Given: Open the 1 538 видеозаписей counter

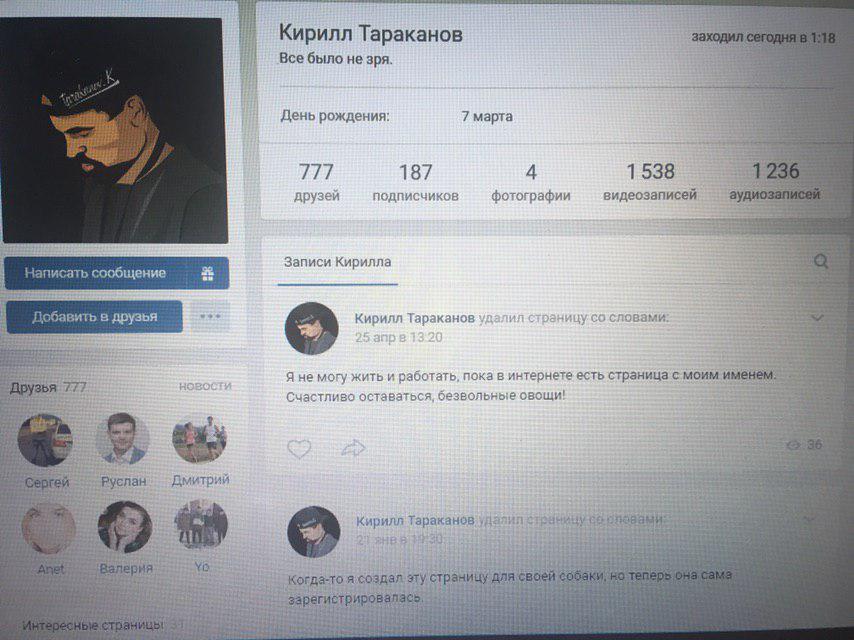Looking at the screenshot, I should [650, 182].
